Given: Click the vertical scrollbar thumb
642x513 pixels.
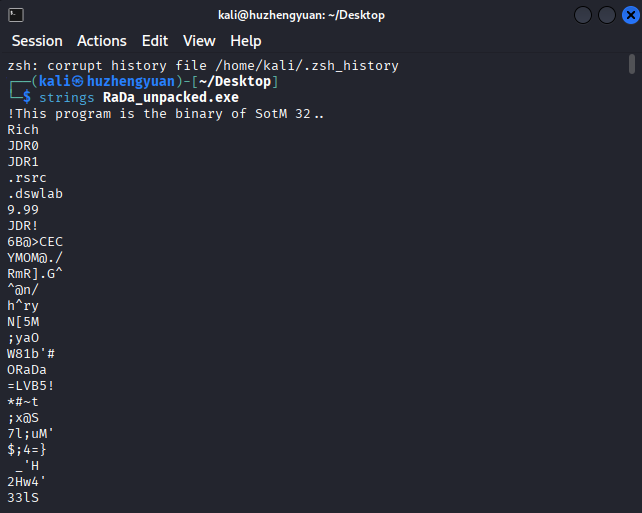Looking at the screenshot, I should coord(632,64).
